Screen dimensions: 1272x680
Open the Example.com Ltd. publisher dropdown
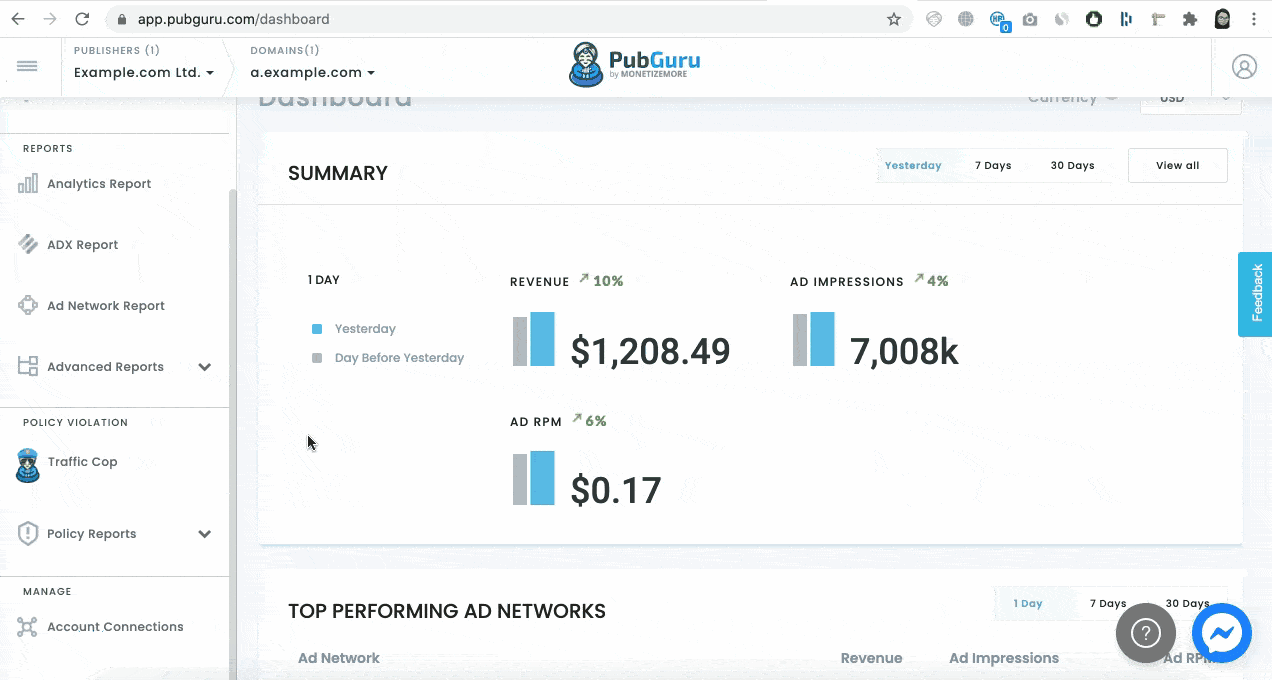tap(144, 72)
